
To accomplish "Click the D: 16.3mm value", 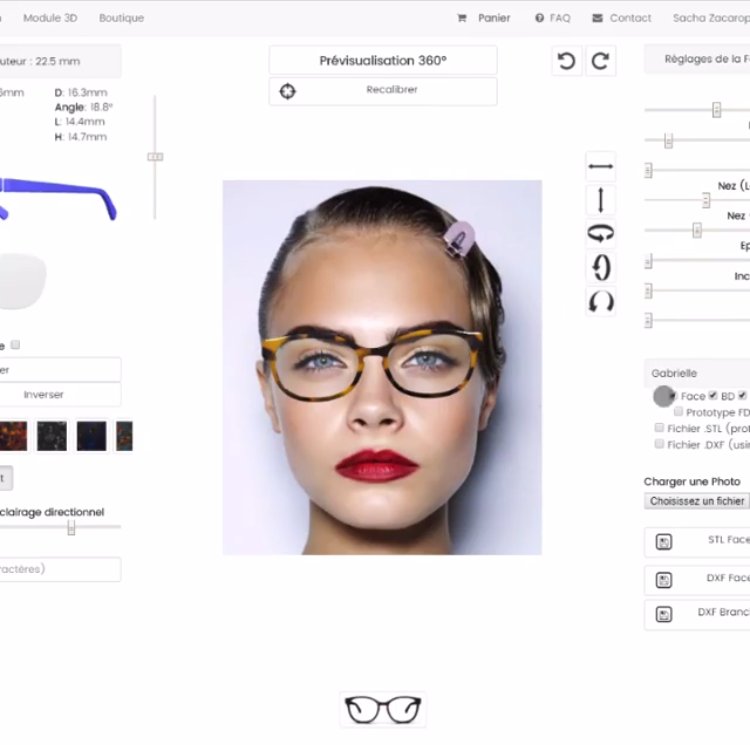I will click(81, 92).
